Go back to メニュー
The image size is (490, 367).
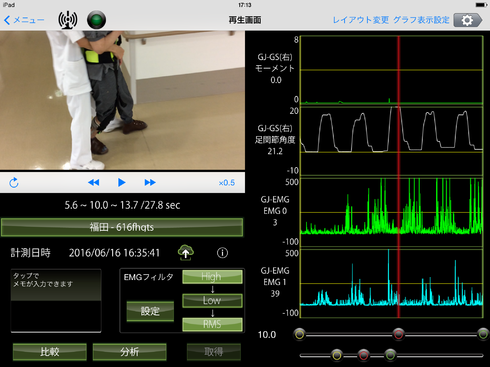(24, 20)
